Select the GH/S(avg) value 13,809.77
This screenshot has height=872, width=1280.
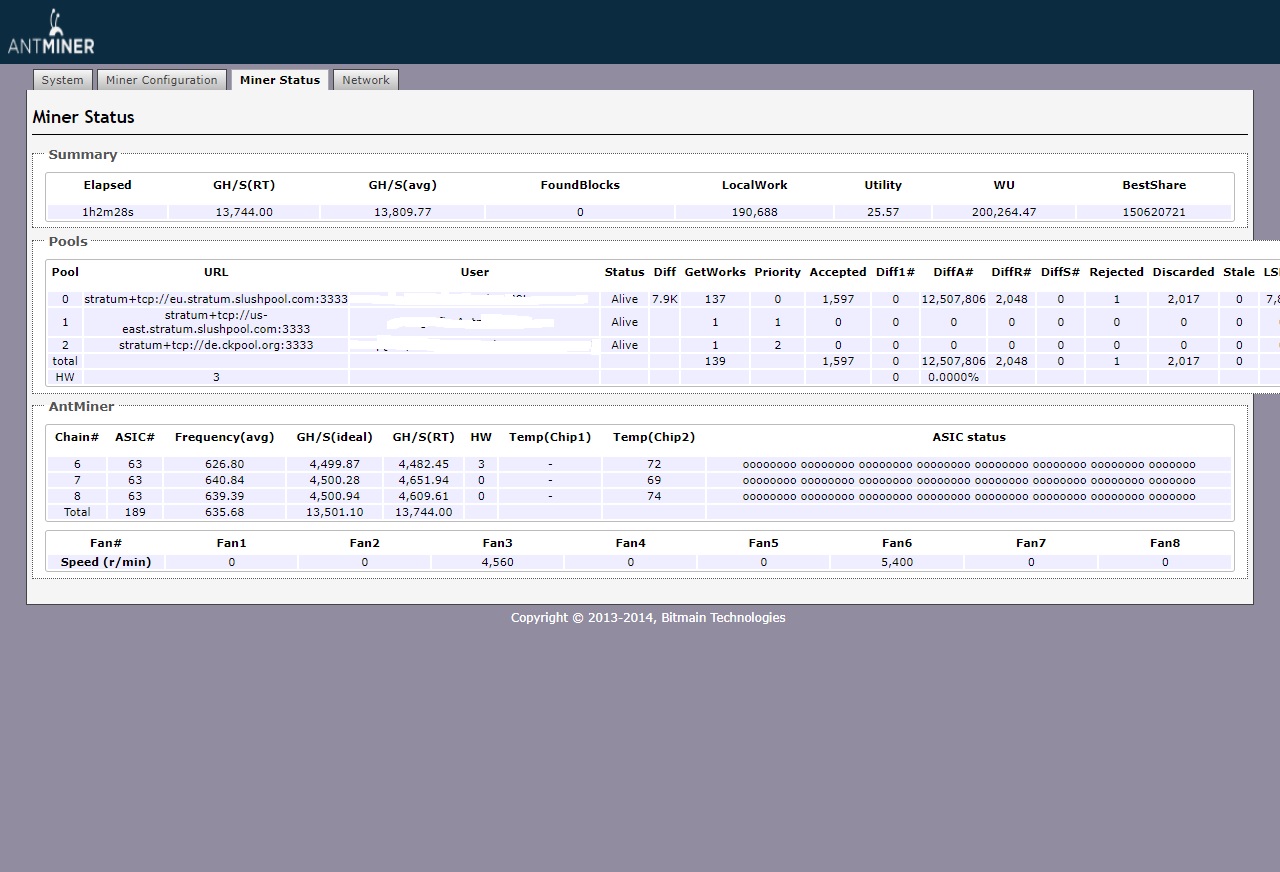click(x=403, y=212)
